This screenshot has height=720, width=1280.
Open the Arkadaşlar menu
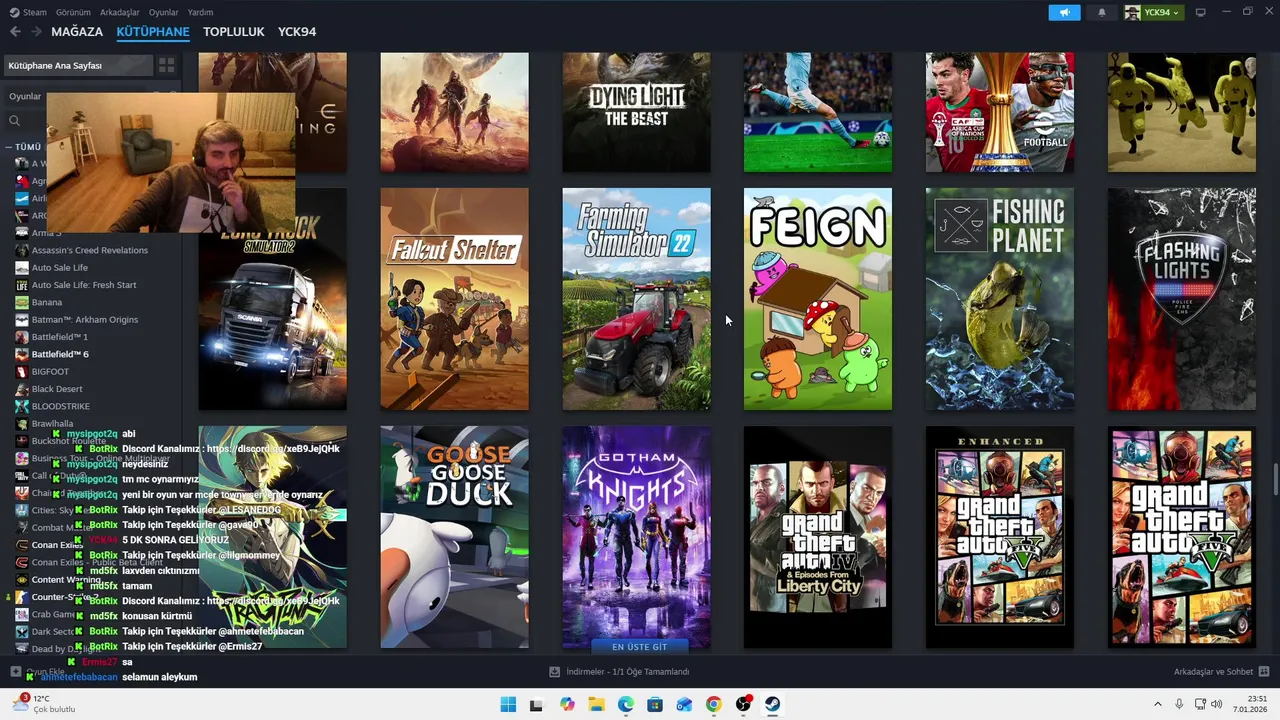[x=120, y=12]
